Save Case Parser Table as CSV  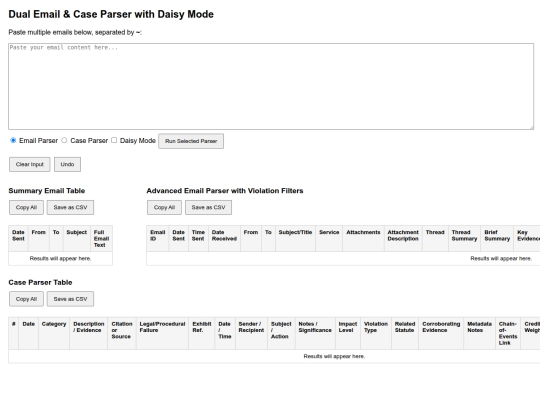pyautogui.click(x=70, y=299)
